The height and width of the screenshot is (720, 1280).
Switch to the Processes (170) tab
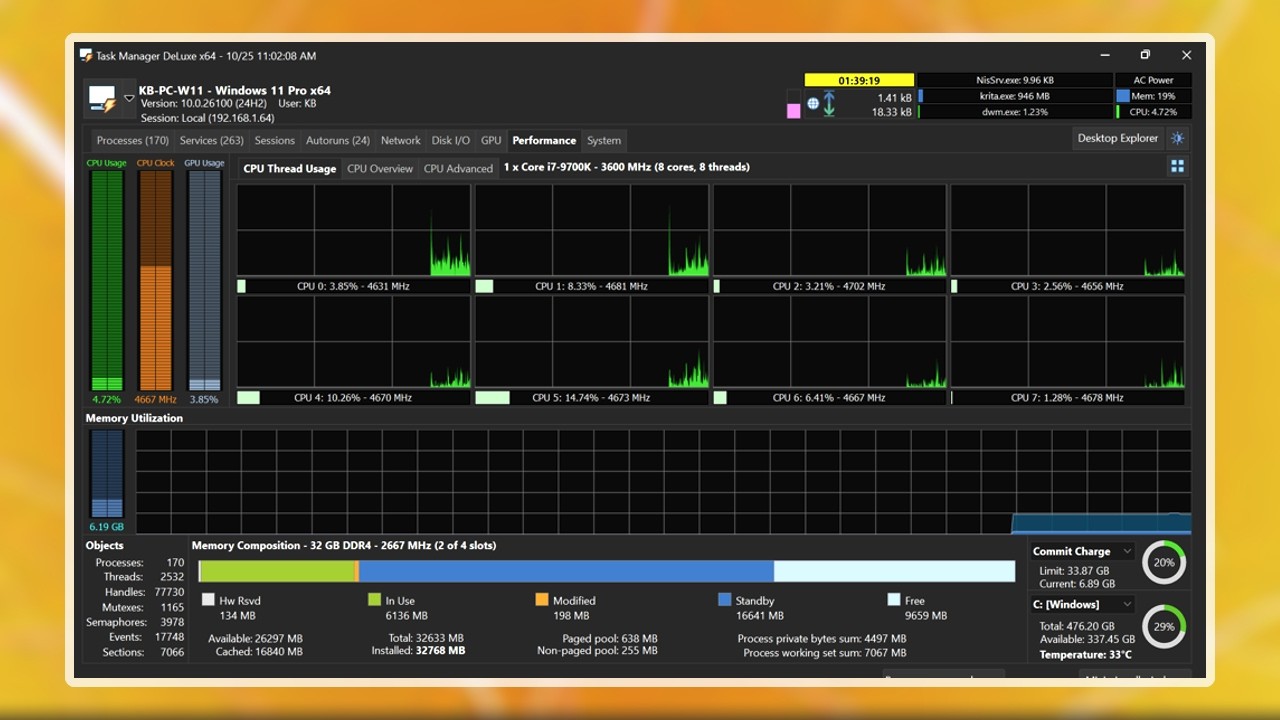pyautogui.click(x=133, y=141)
